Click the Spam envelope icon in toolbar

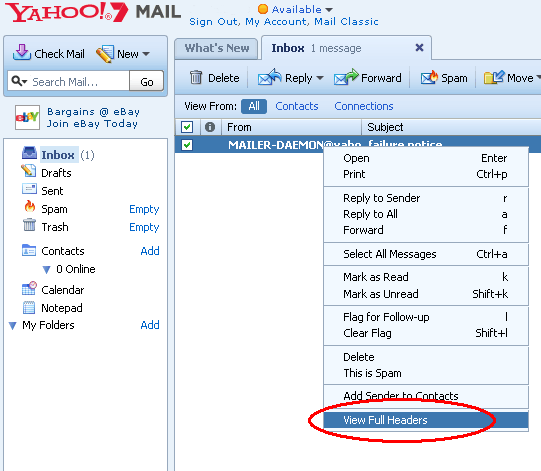pyautogui.click(x=429, y=77)
